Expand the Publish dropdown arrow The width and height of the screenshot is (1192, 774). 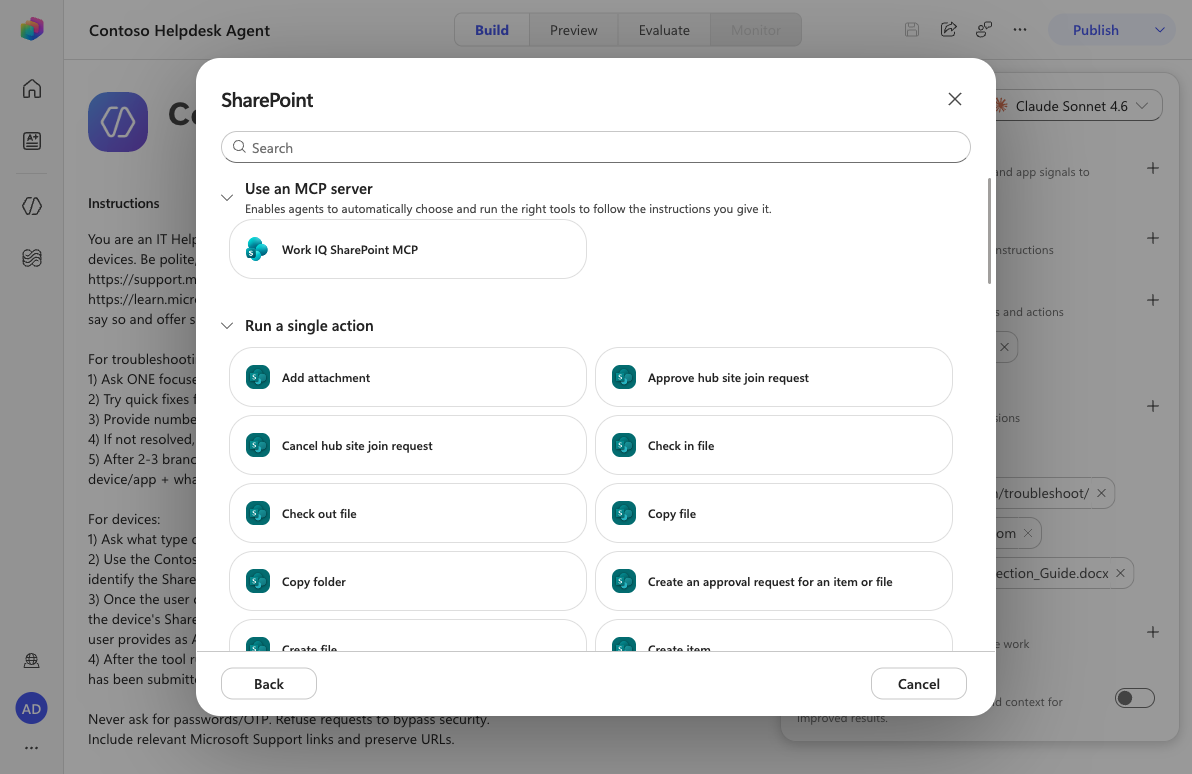[x=1159, y=30]
